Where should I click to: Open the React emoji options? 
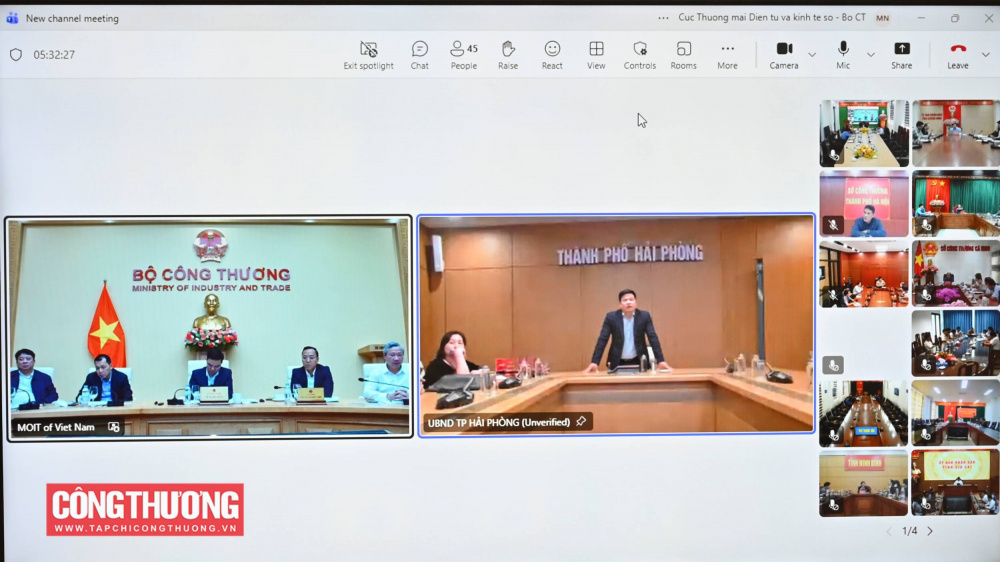[x=552, y=55]
